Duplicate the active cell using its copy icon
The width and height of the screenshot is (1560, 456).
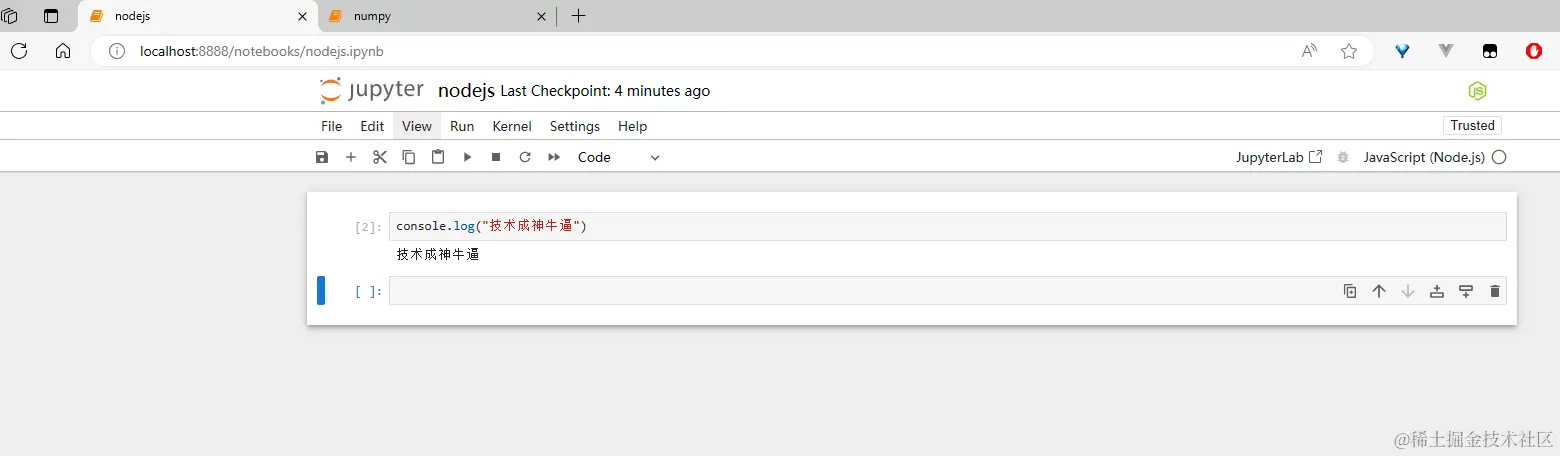pos(1350,291)
